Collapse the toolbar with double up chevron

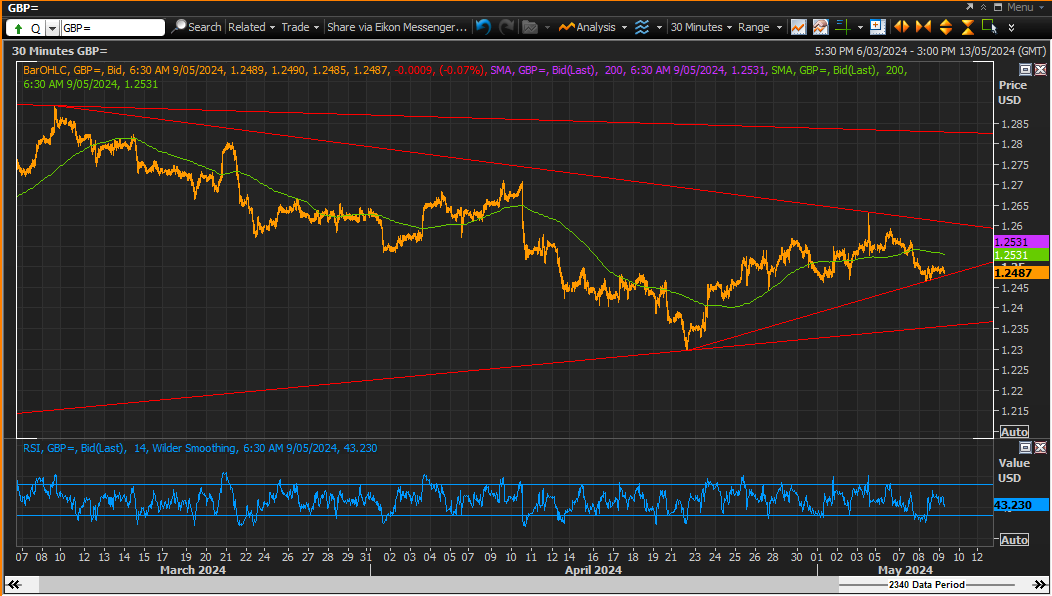(x=984, y=7)
